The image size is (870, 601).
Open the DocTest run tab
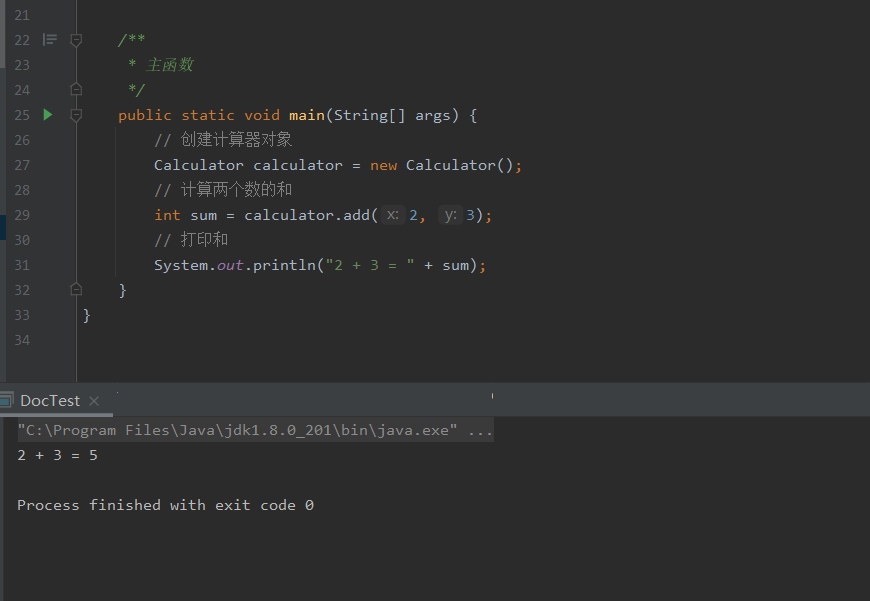click(50, 401)
